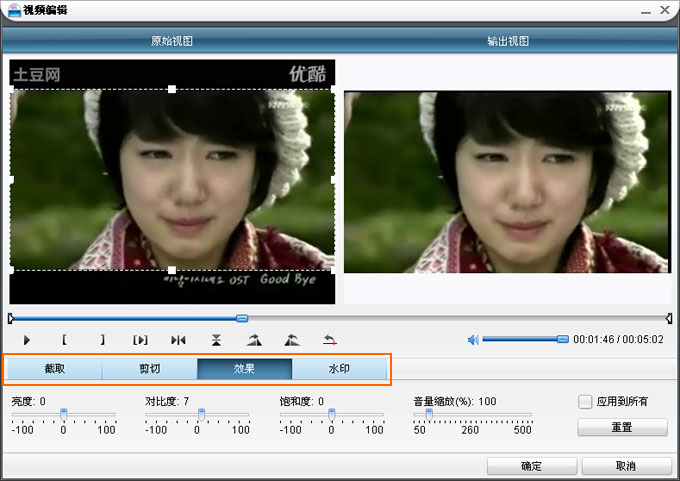Click the 音量缩放 volume scale slider handle

429,414
